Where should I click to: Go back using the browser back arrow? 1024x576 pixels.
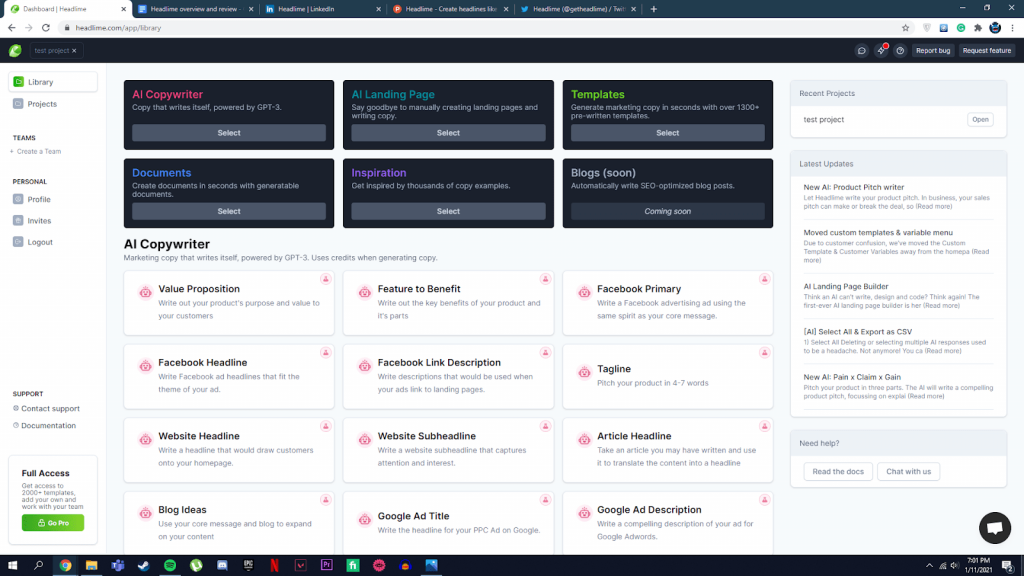coord(12,28)
